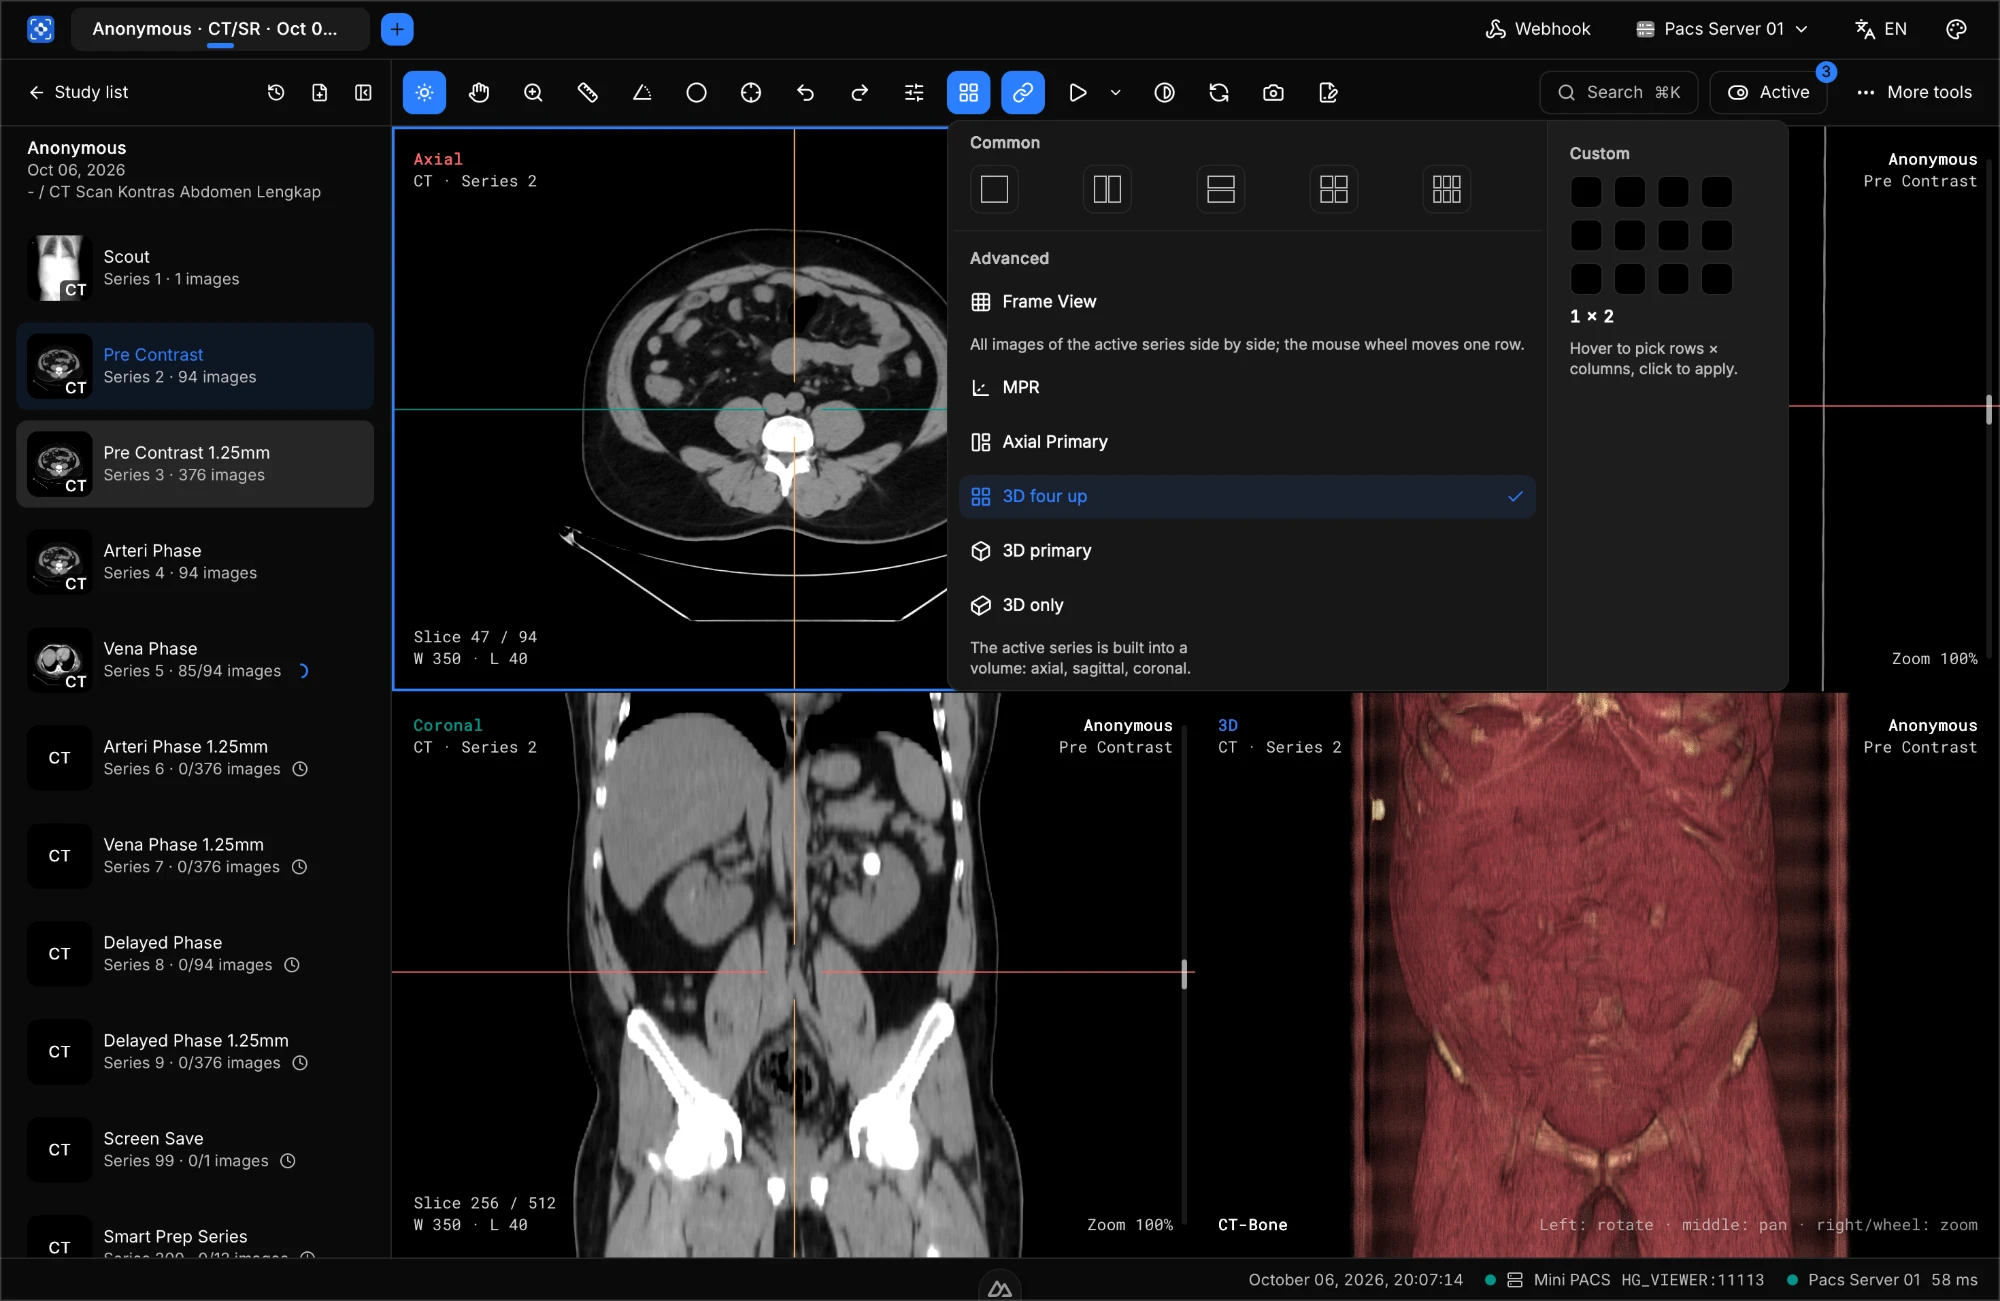The image size is (2000, 1301).
Task: Choose the 2x2 grid common layout
Action: [1334, 189]
